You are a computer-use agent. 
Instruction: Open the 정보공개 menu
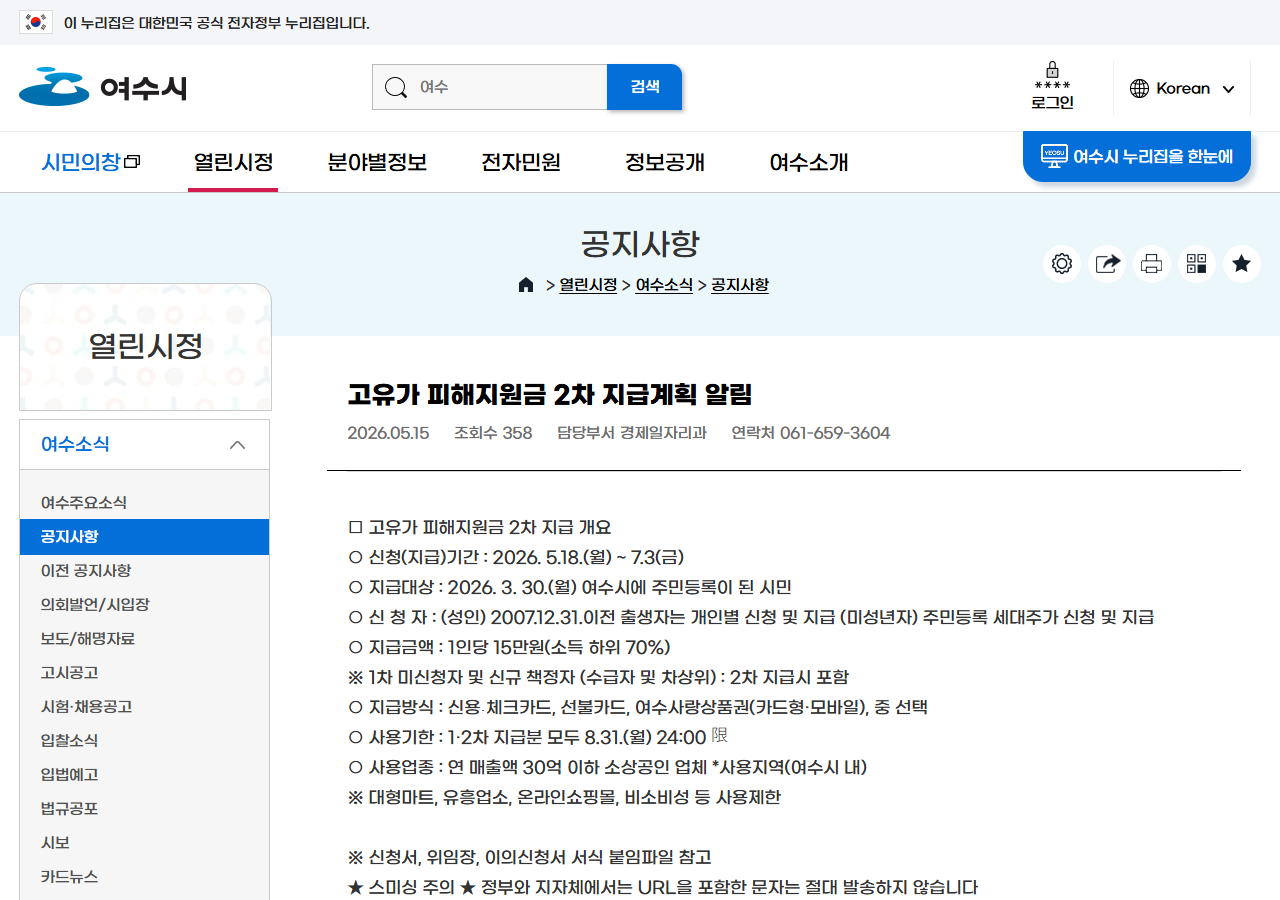point(665,162)
